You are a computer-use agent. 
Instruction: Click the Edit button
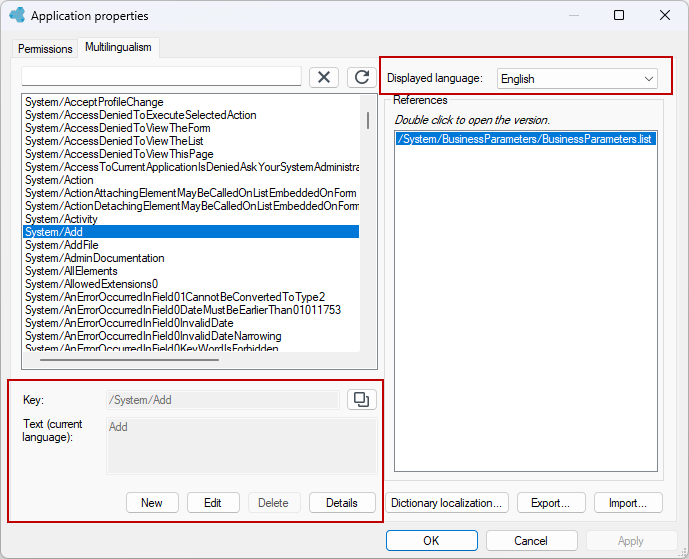[x=213, y=503]
